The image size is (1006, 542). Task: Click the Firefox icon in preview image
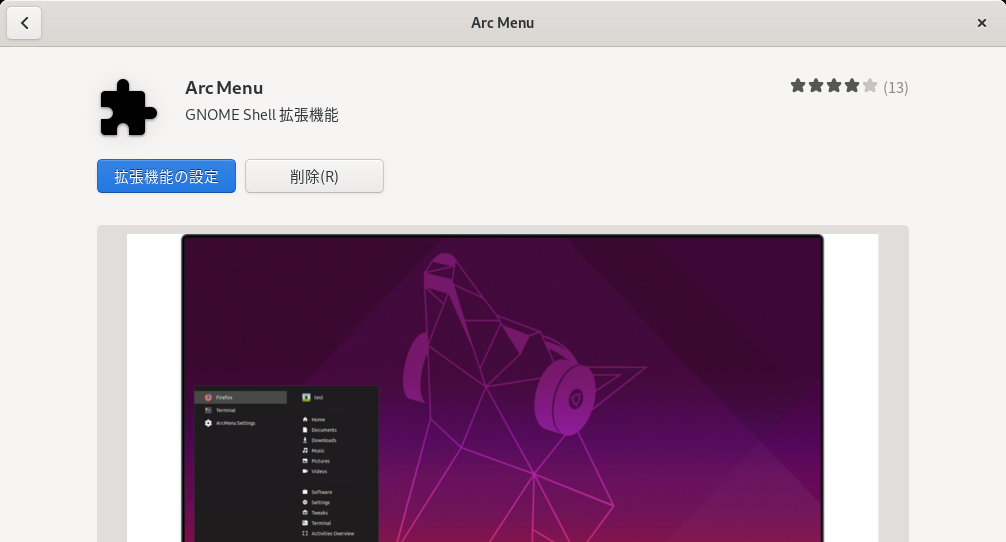208,398
